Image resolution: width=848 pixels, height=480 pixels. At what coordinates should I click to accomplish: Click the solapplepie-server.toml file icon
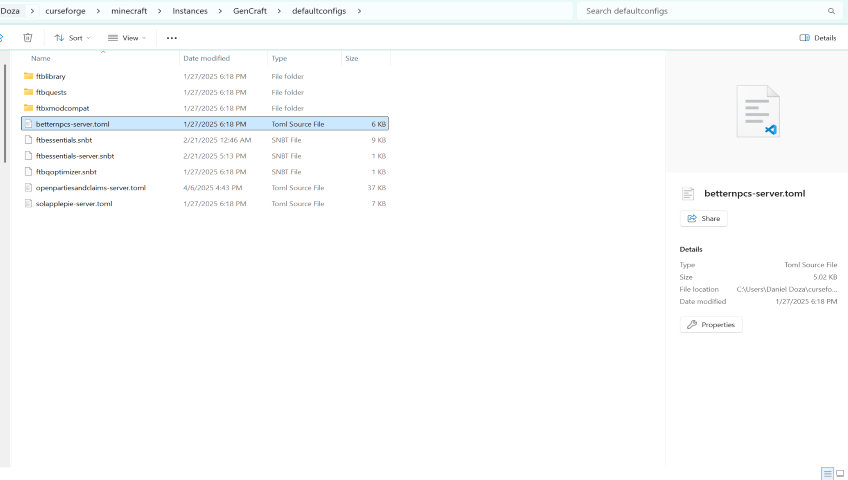click(x=28, y=204)
